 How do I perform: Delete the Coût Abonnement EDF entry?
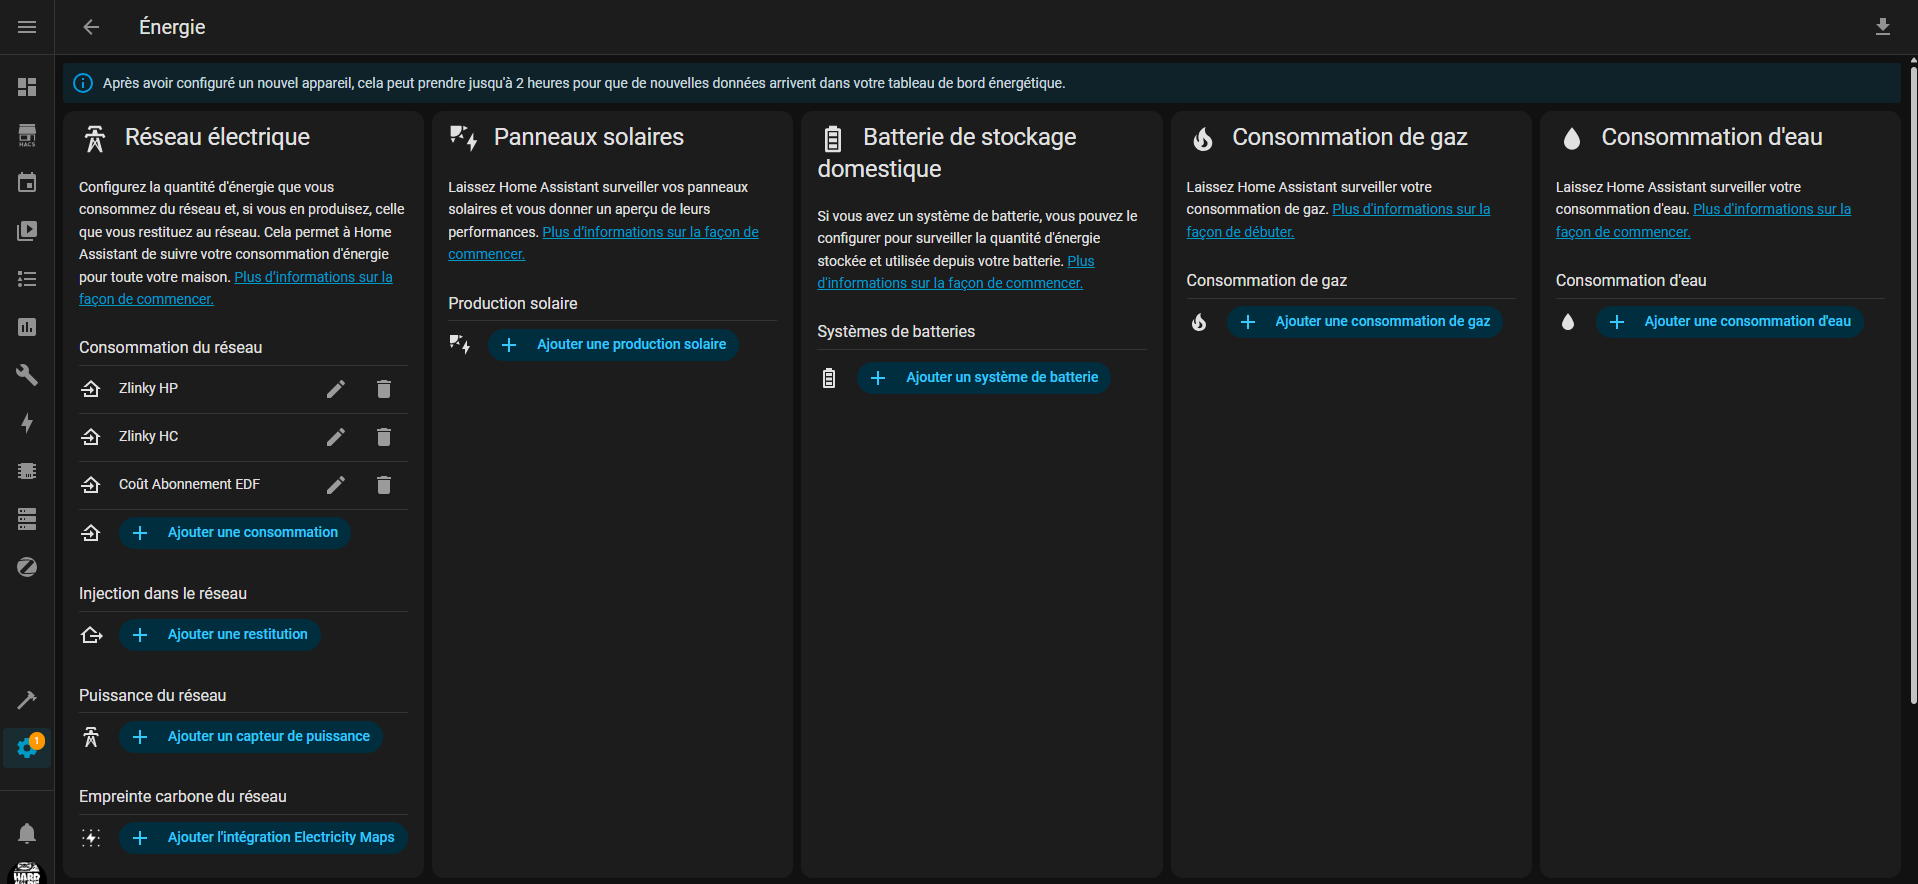(383, 485)
